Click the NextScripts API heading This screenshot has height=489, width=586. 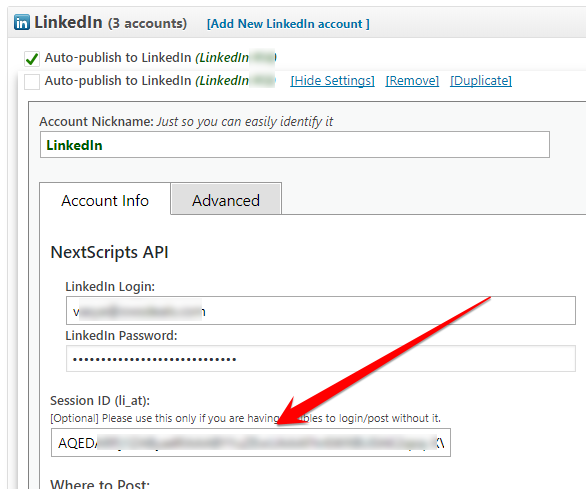click(x=110, y=252)
